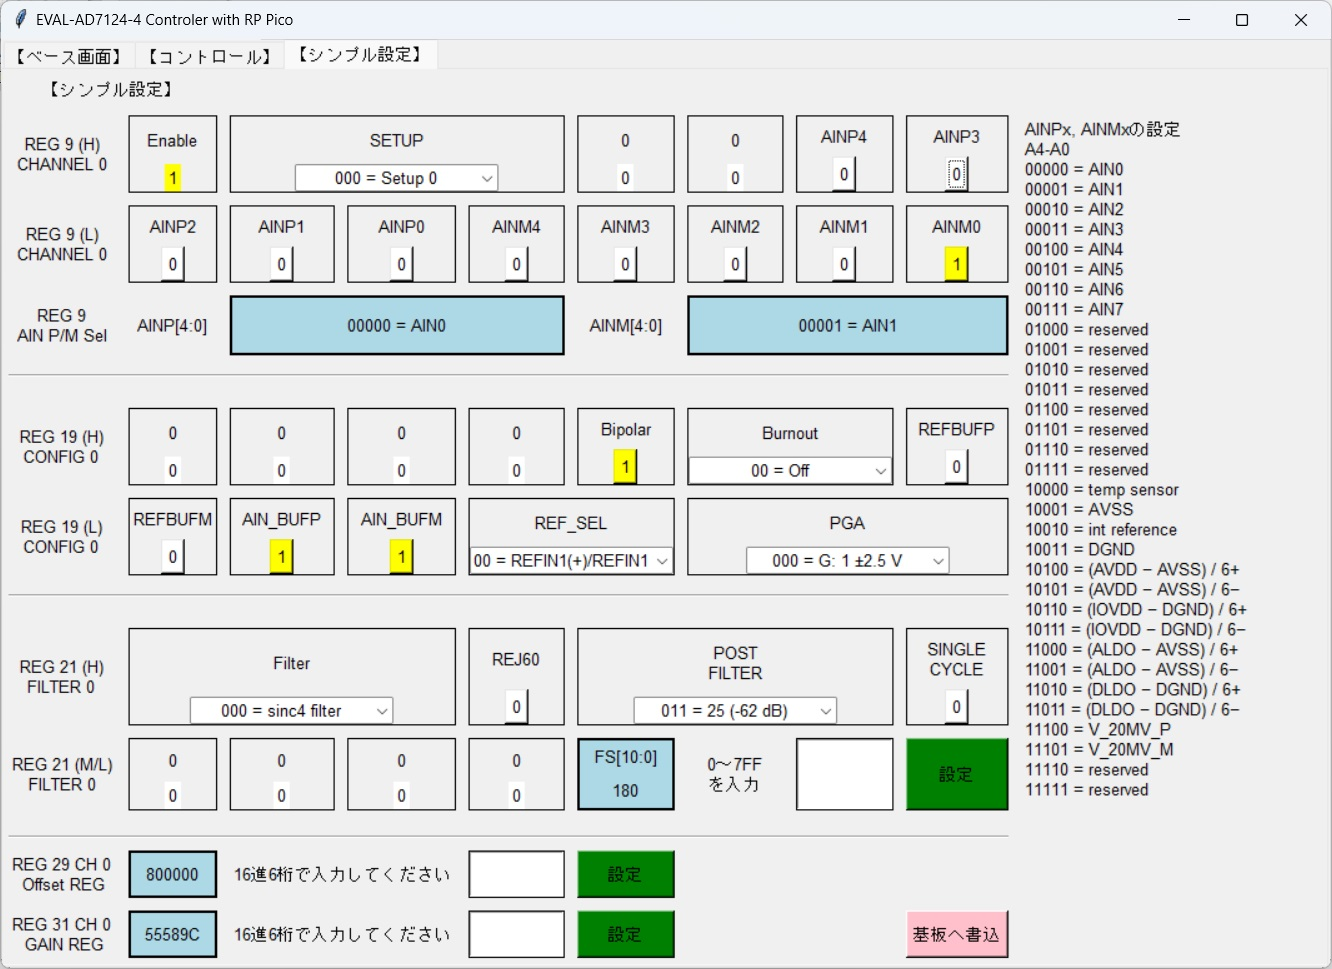Image resolution: width=1332 pixels, height=969 pixels.
Task: Click the pink 基板へ書込 button
Action: pos(956,934)
